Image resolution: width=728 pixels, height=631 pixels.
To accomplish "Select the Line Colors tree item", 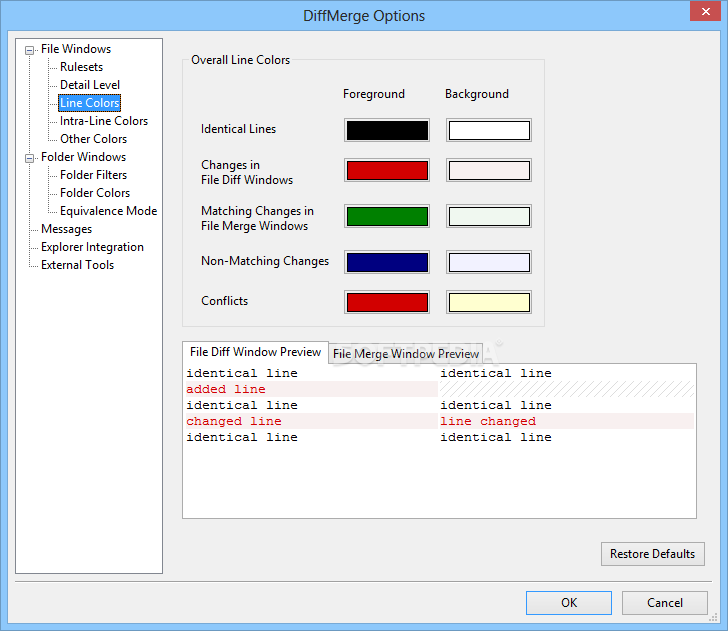I will tap(90, 103).
